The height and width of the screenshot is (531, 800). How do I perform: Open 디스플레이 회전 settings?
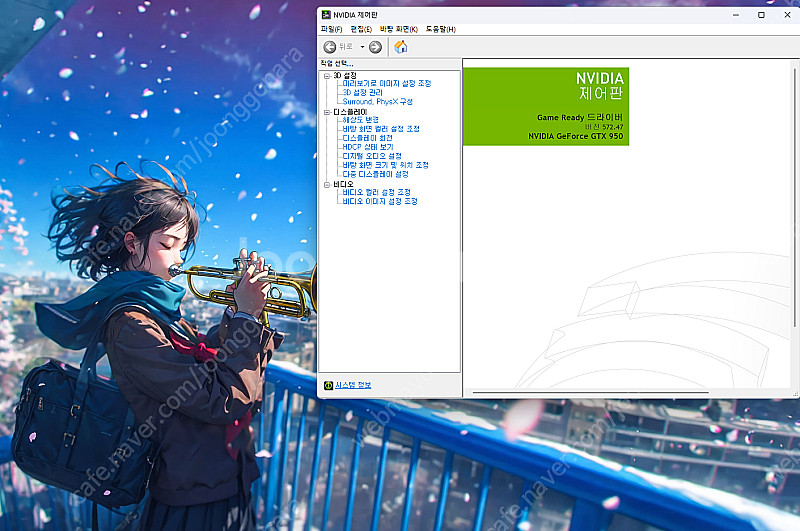367,138
